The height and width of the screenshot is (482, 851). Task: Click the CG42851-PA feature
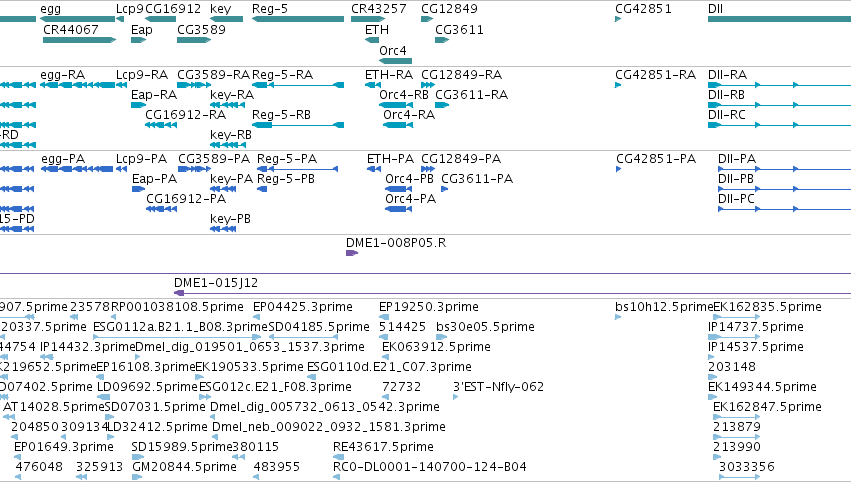(x=619, y=169)
